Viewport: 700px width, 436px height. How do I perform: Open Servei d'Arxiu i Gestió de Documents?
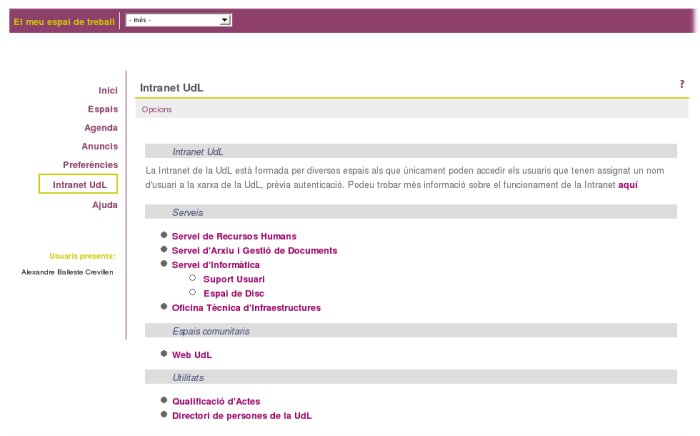coord(254,251)
